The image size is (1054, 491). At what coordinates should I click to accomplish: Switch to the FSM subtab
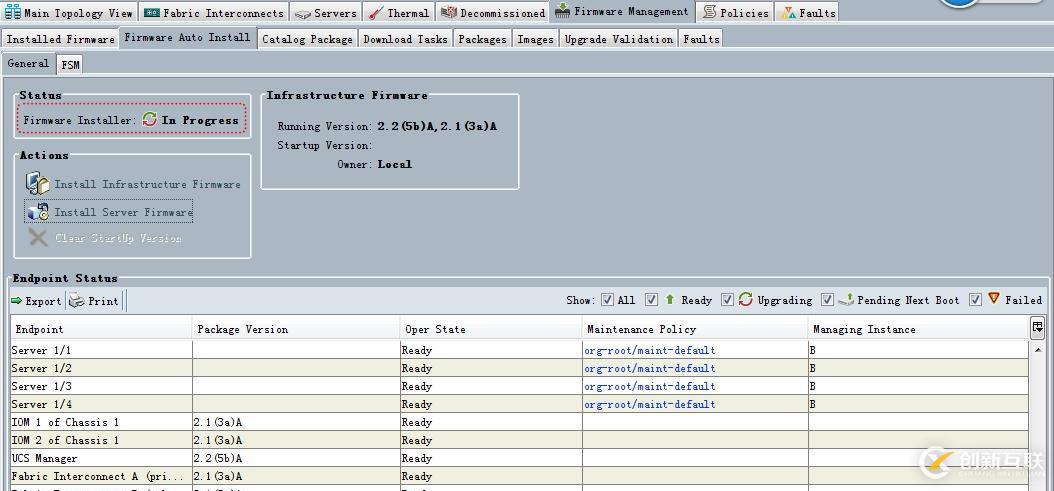pos(70,64)
